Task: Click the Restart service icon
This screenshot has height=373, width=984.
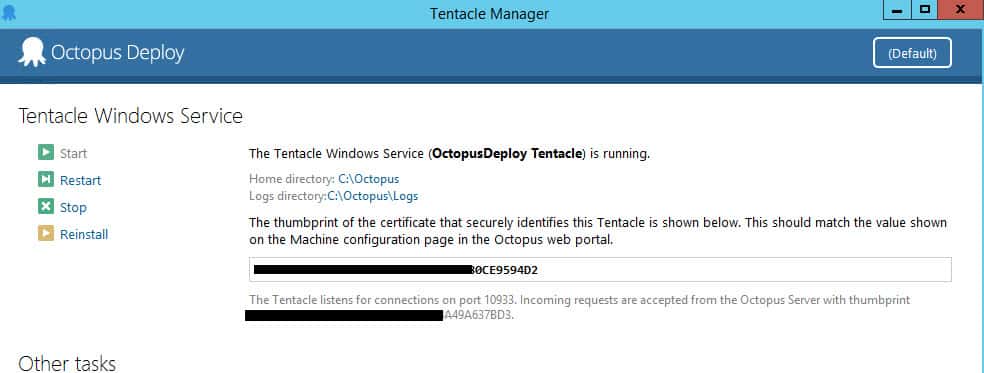Action: pos(46,180)
